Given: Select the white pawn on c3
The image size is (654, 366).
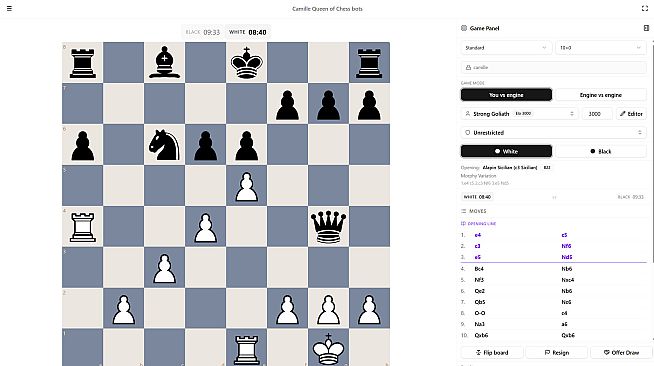Looking at the screenshot, I should 164,268.
